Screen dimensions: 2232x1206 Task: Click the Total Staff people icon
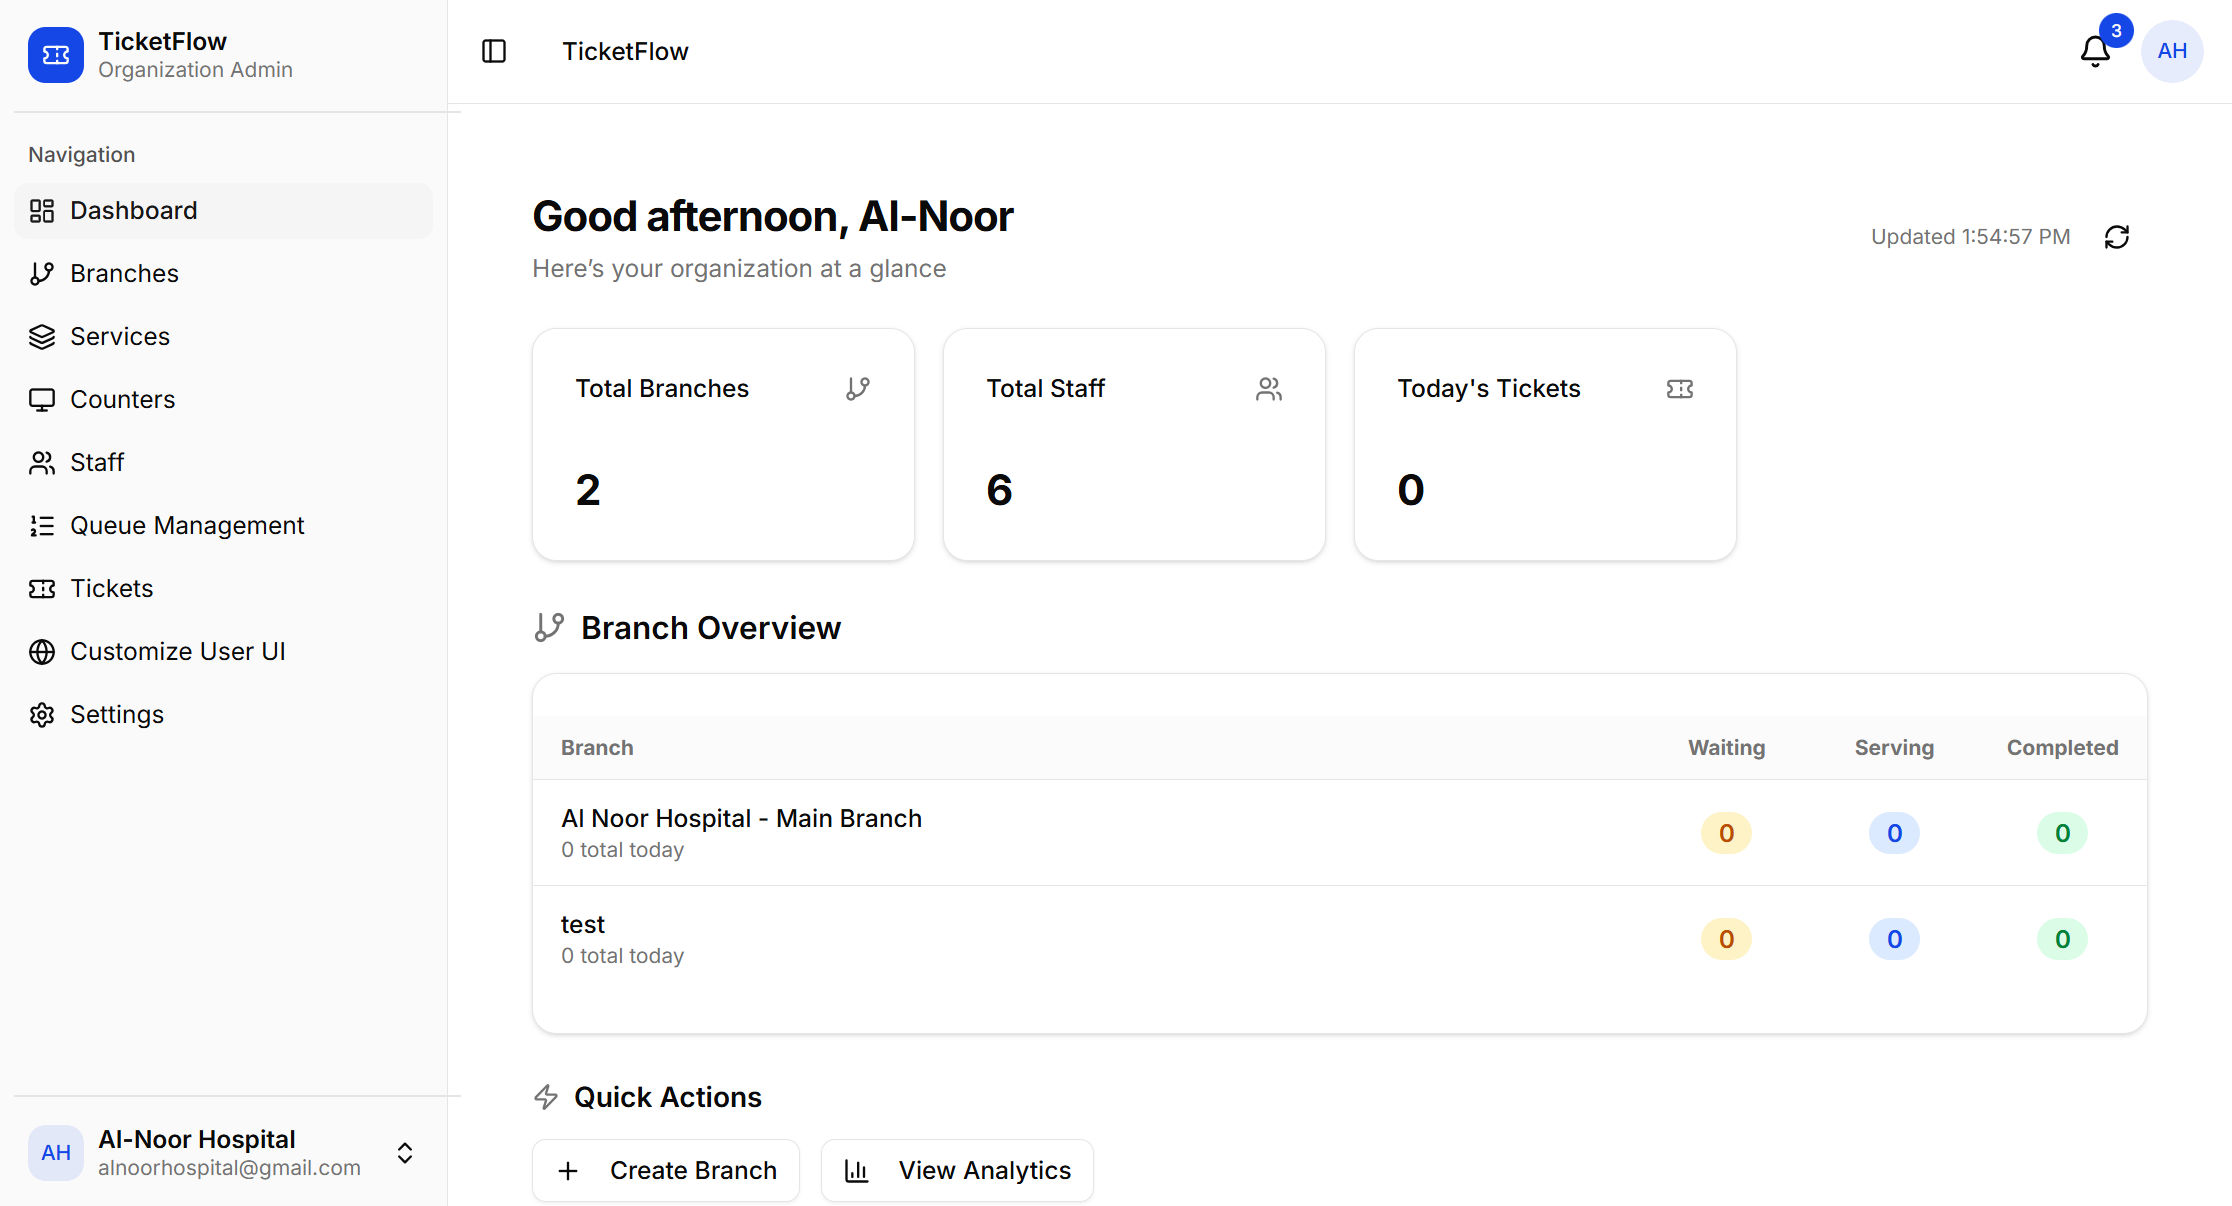1269,388
